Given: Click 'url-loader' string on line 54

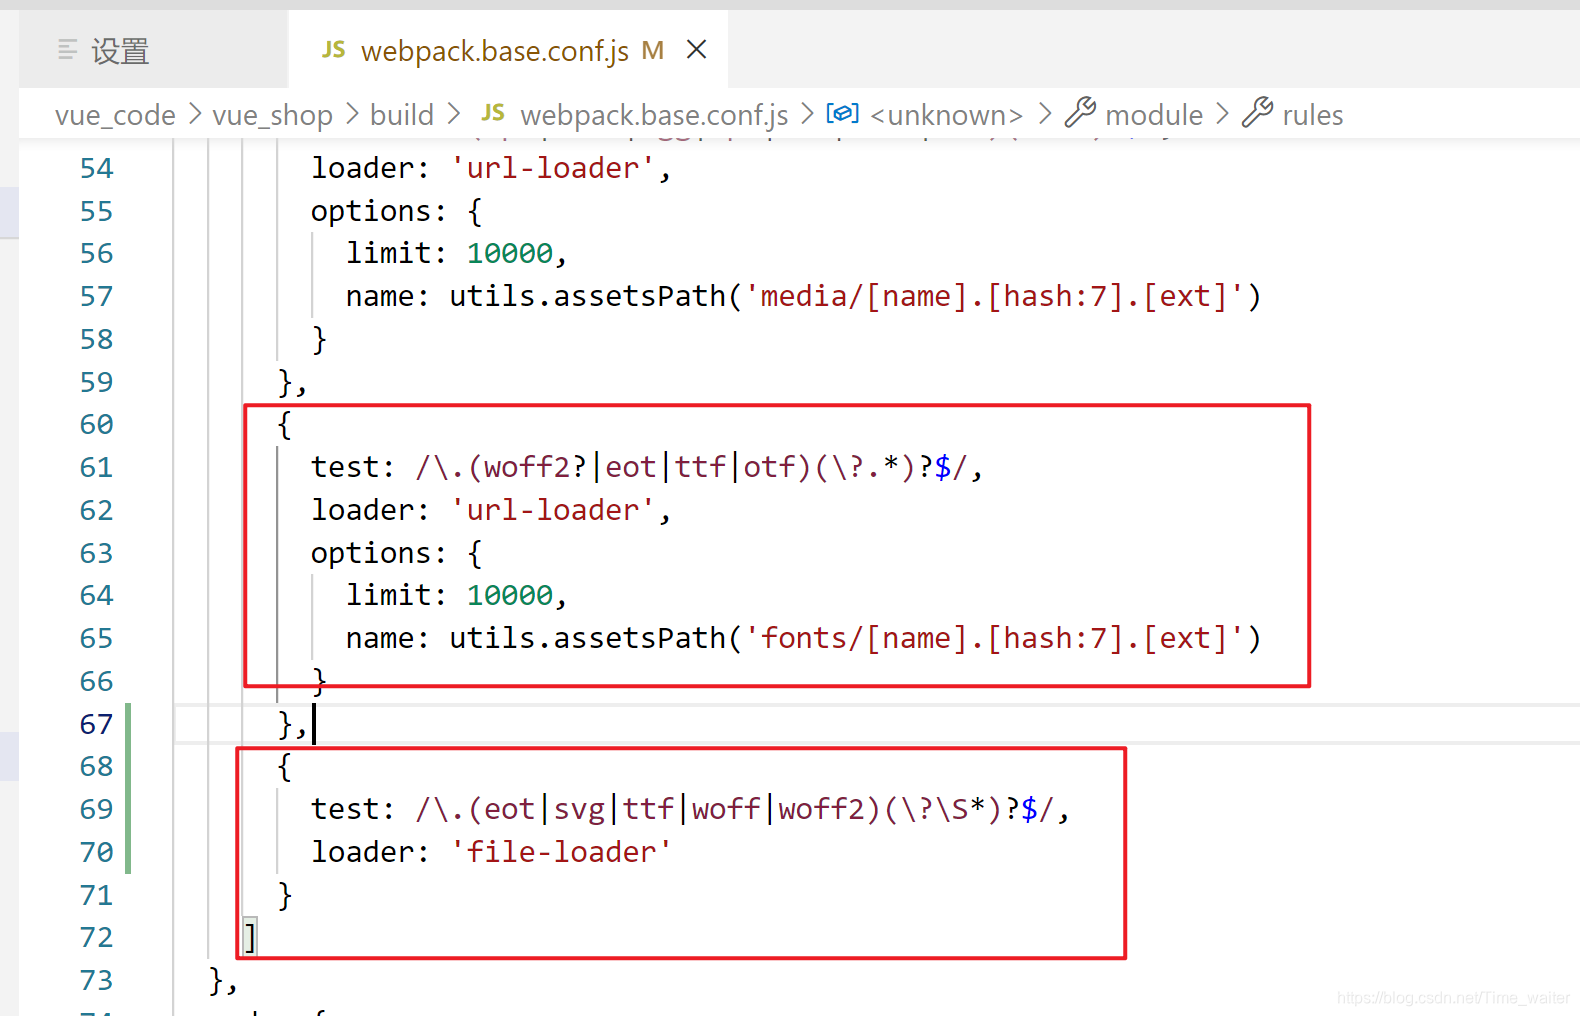Looking at the screenshot, I should [553, 168].
